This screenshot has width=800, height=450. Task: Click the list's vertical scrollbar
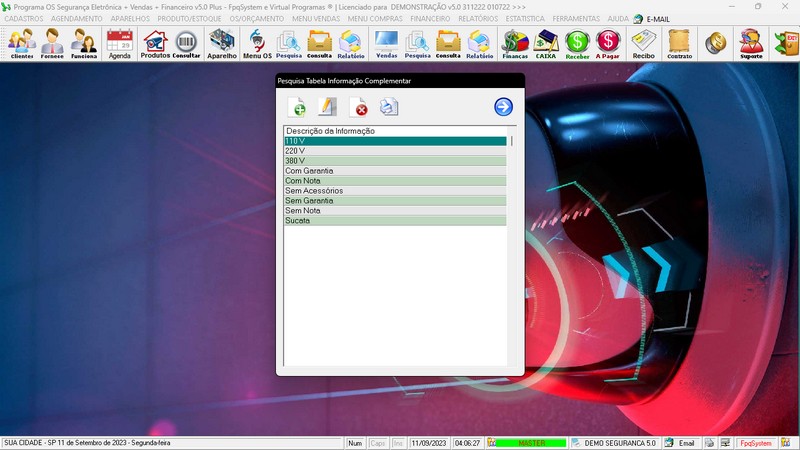click(512, 250)
